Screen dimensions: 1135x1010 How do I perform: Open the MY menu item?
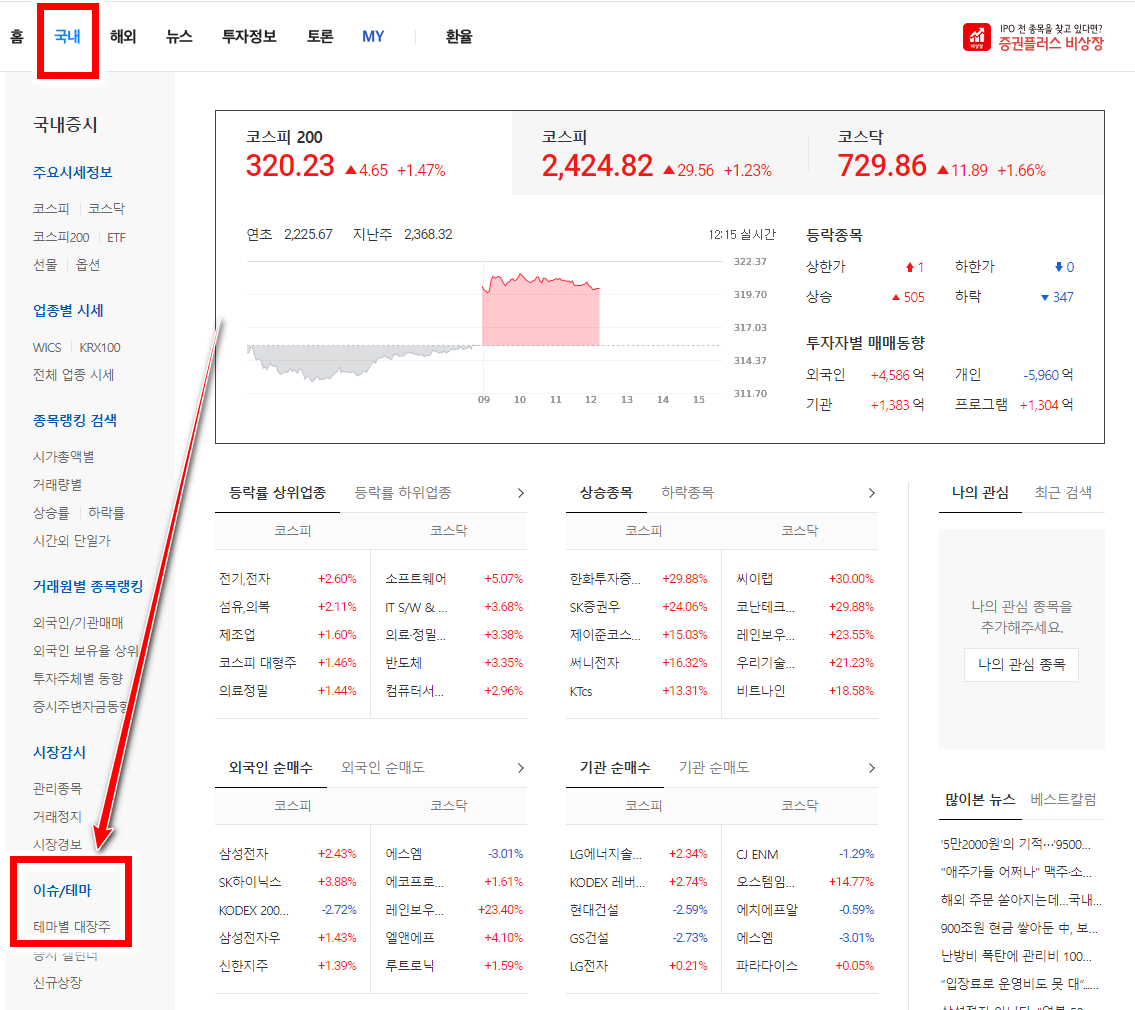[x=373, y=36]
